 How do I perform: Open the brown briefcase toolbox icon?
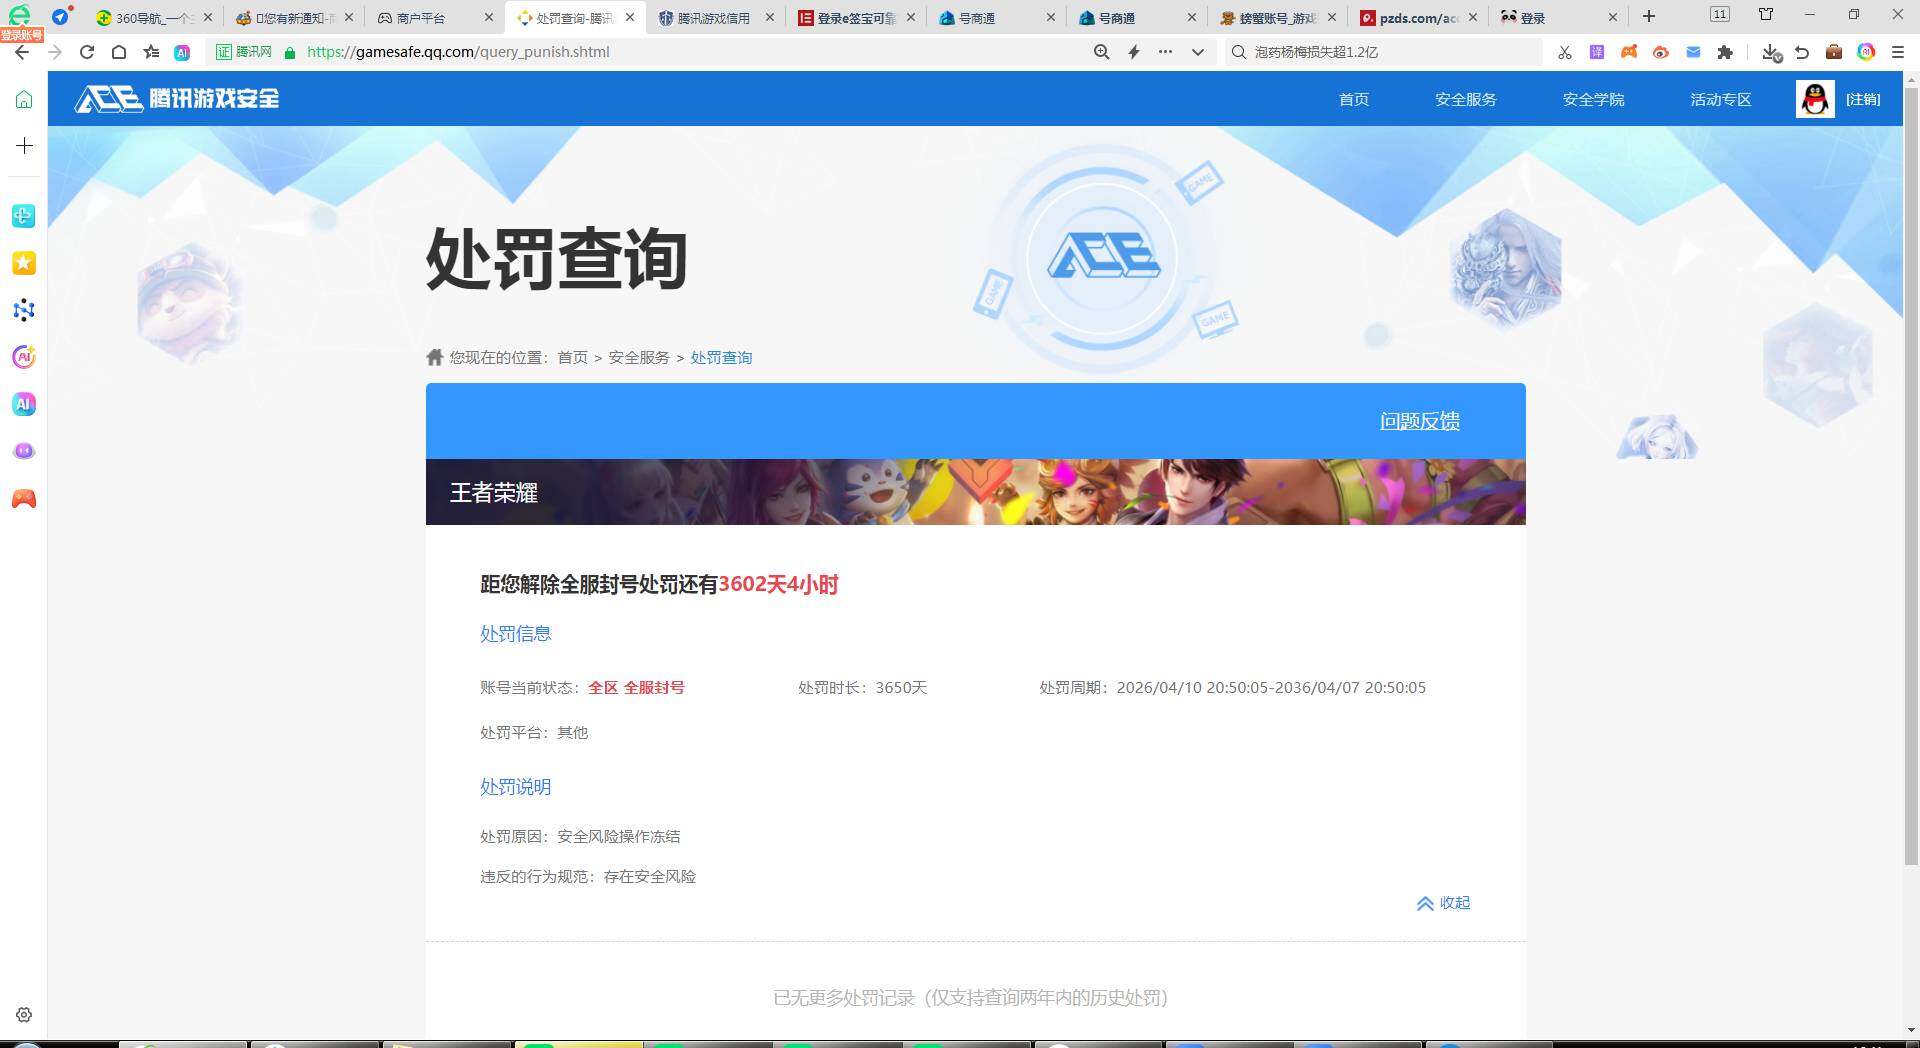1834,52
